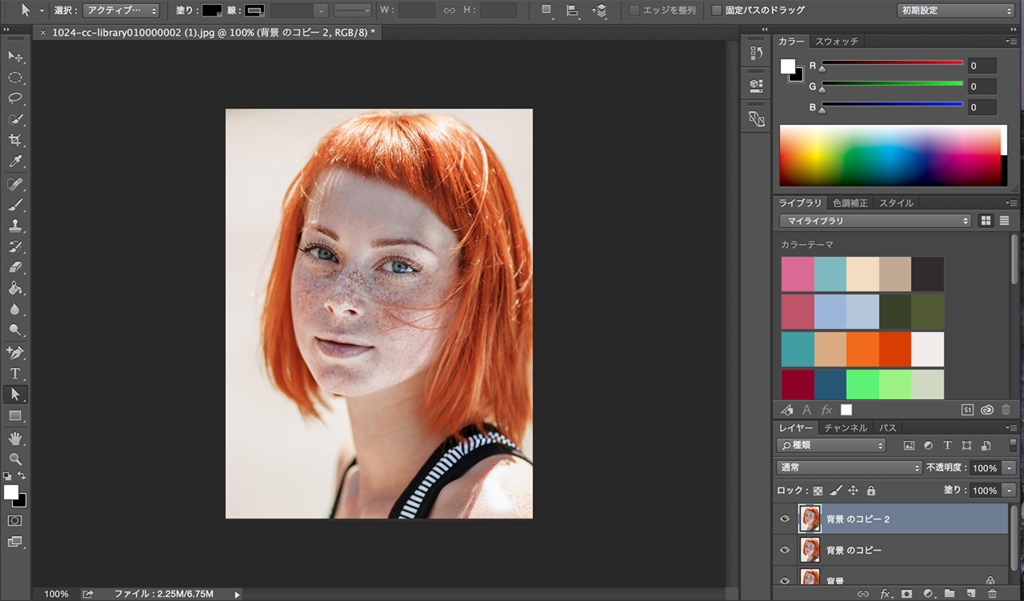
Task: Open the fill percentage dropdown
Action: click(x=1009, y=490)
